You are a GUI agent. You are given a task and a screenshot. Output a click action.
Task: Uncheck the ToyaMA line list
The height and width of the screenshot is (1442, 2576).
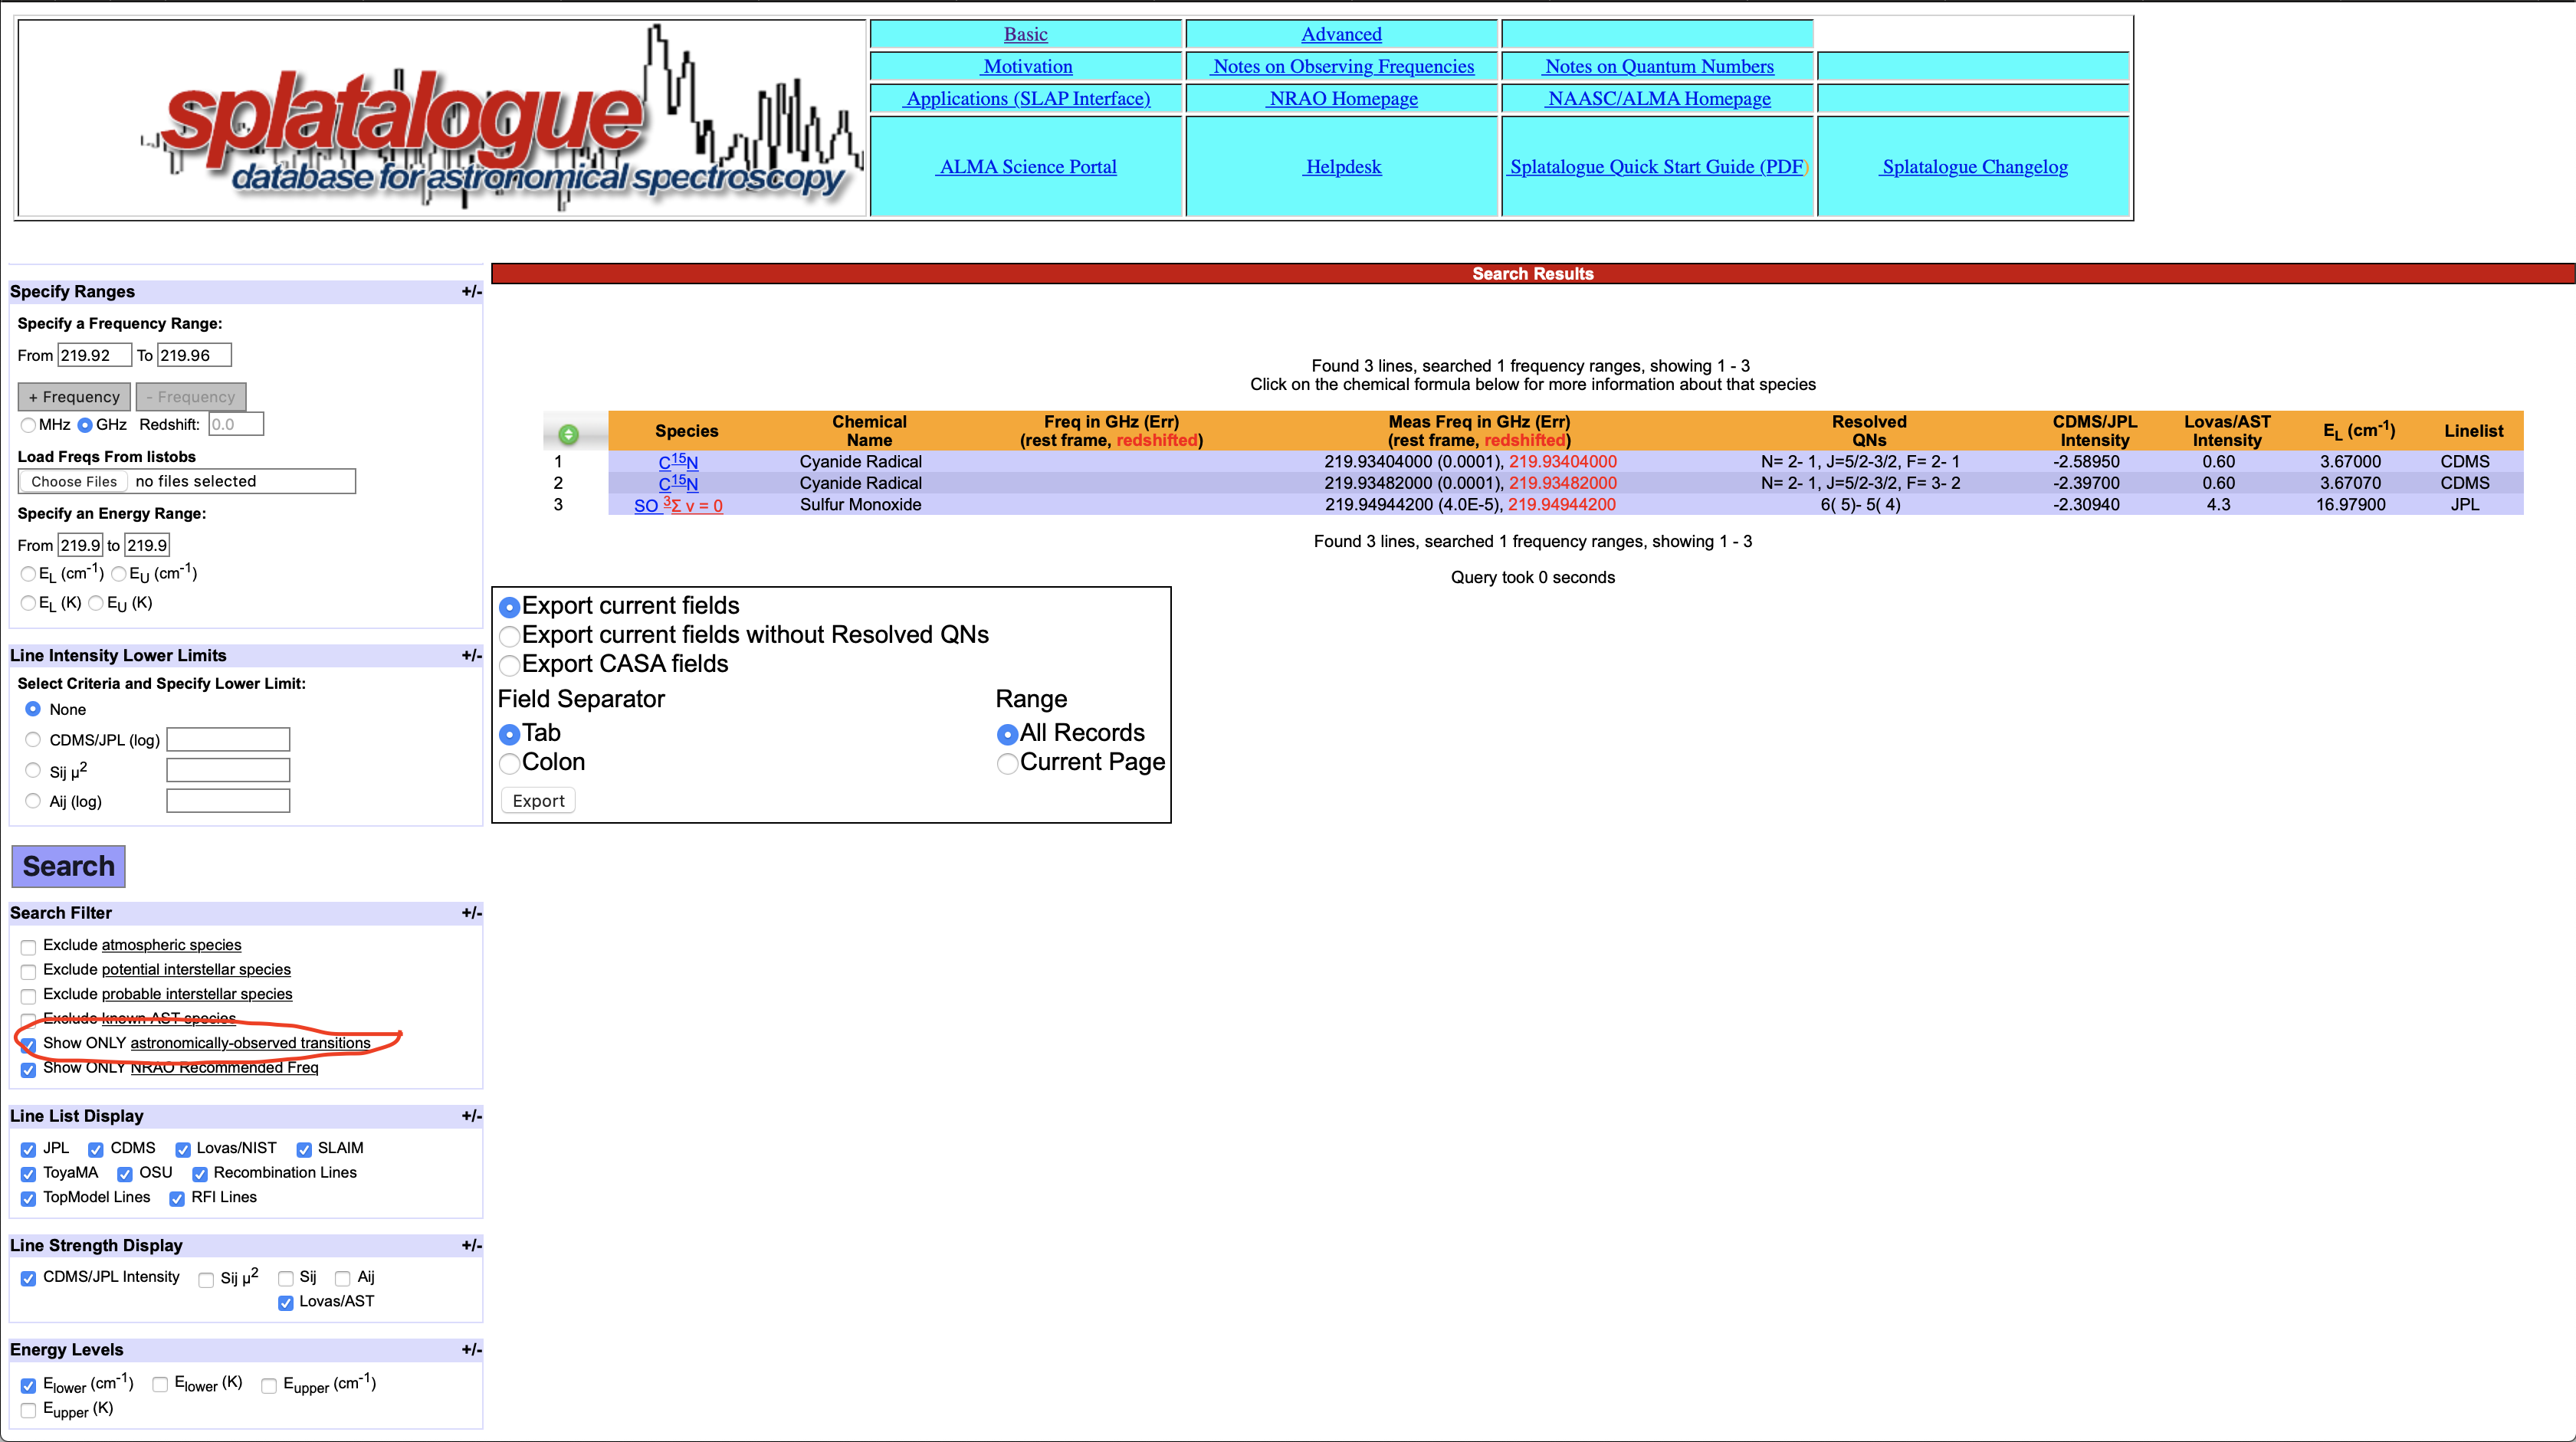pyautogui.click(x=28, y=1174)
